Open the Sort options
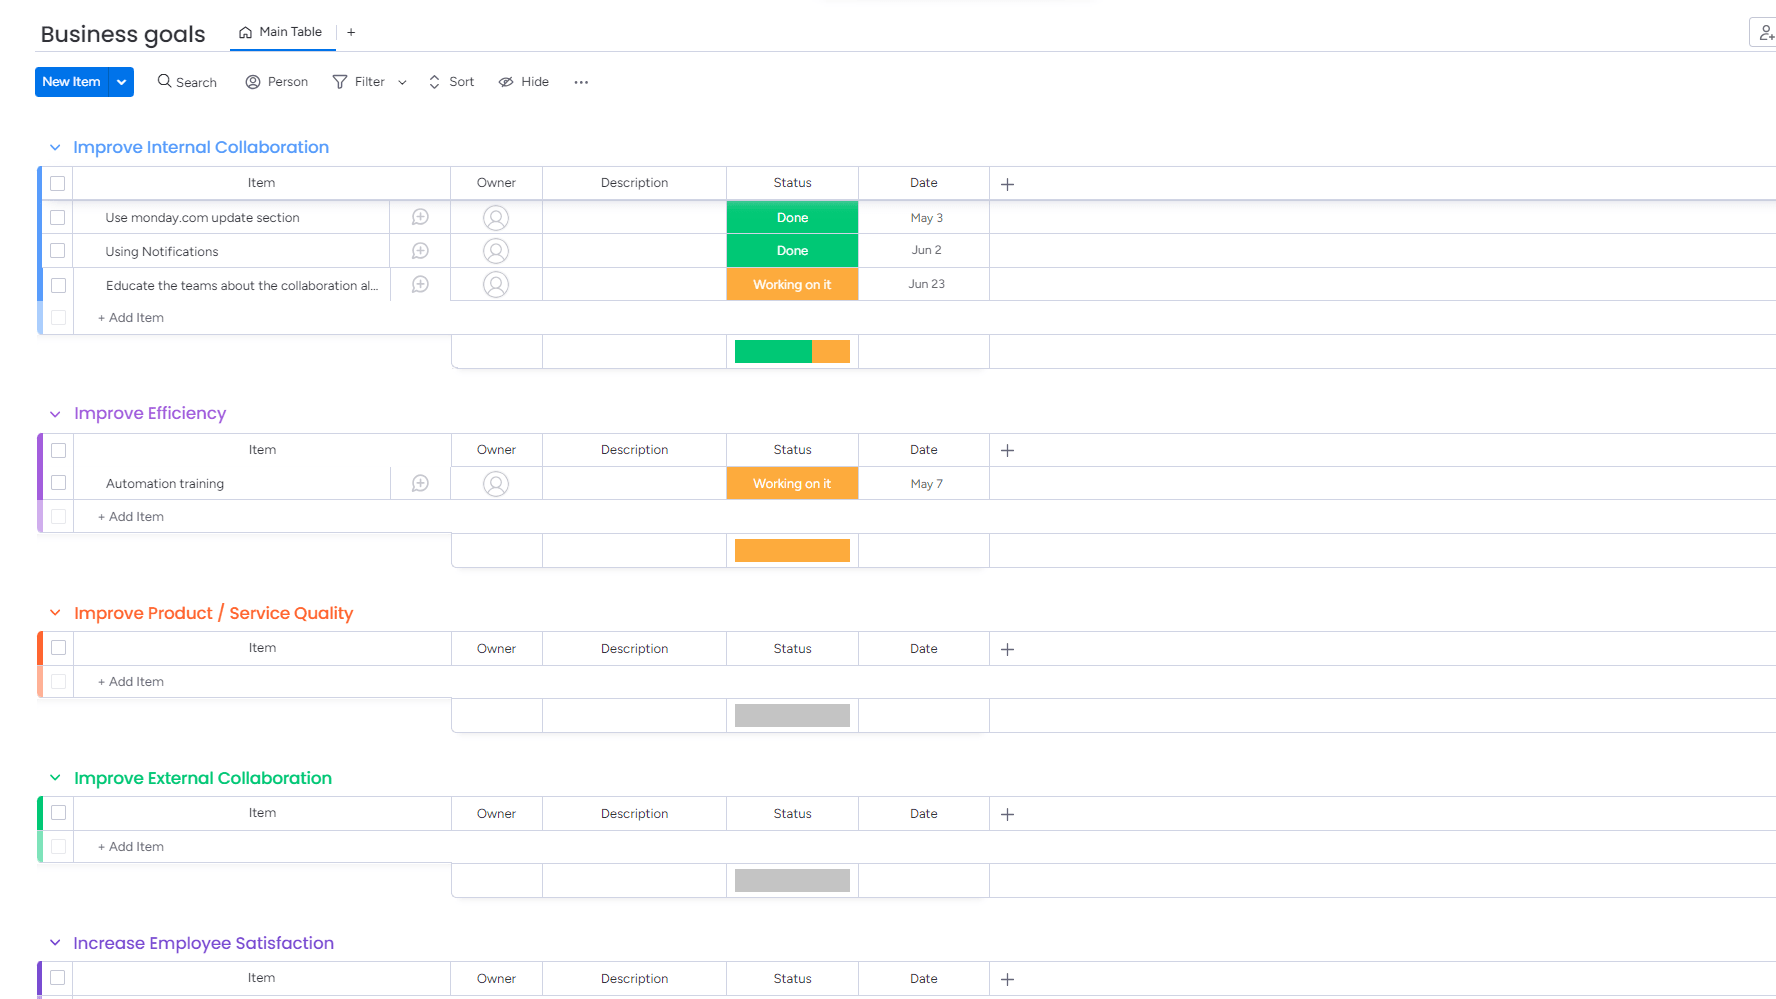 click(x=450, y=81)
